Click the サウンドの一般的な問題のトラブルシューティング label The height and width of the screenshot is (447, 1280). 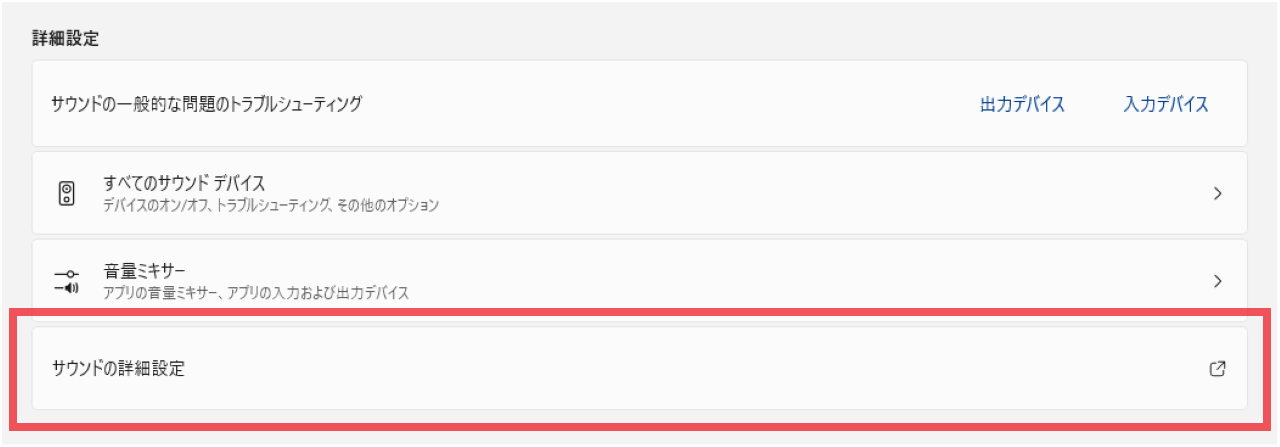coord(206,104)
